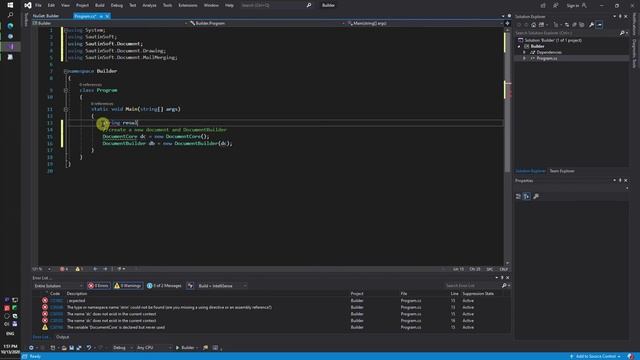Sort Error List by Description column
The image size is (640, 360).
pos(77,293)
